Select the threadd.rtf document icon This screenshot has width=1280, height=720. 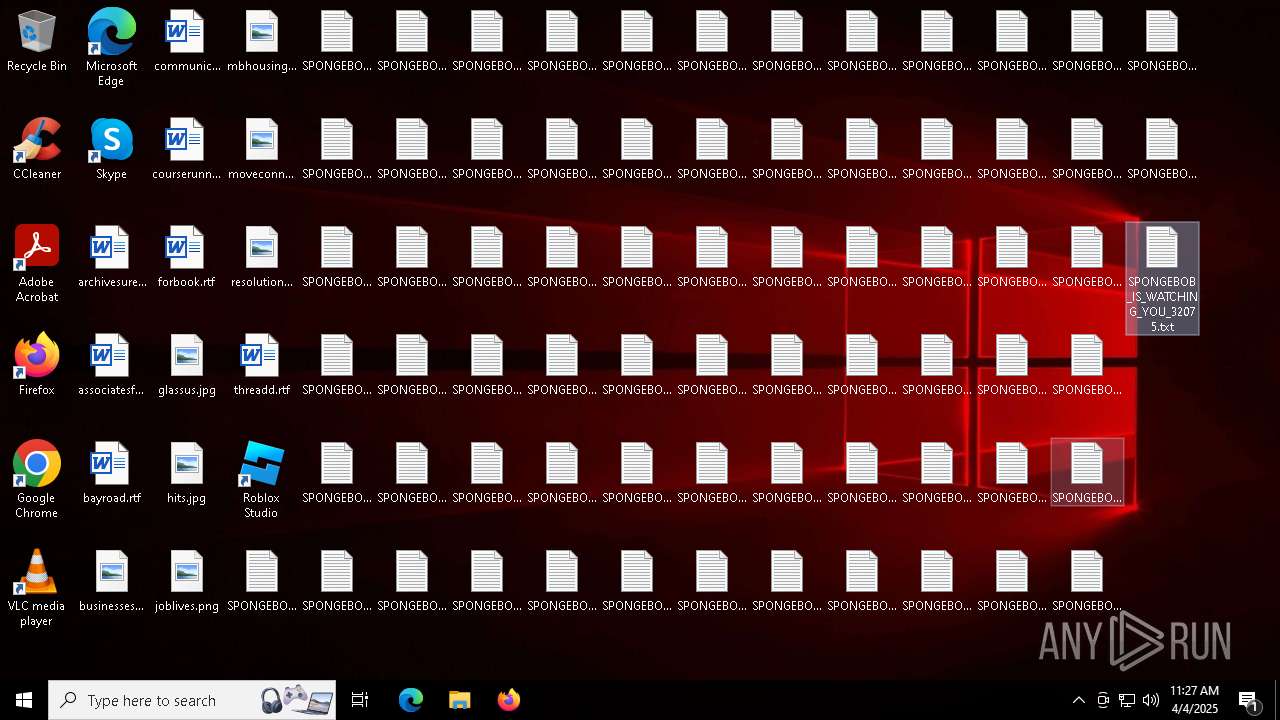pyautogui.click(x=261, y=365)
